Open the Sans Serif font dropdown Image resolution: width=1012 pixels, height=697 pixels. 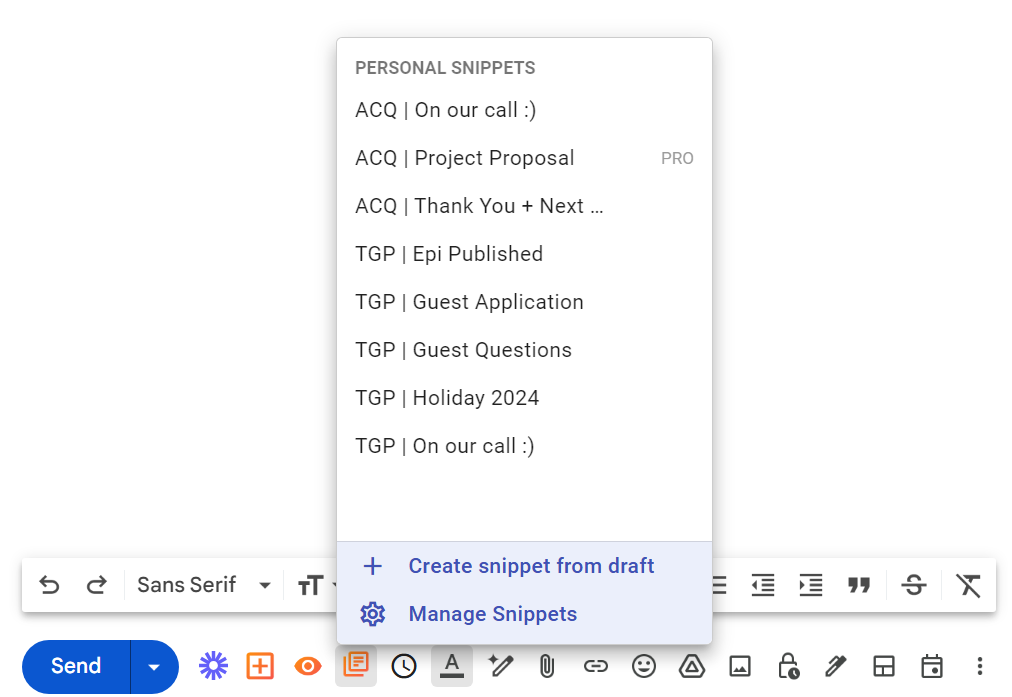tap(203, 585)
